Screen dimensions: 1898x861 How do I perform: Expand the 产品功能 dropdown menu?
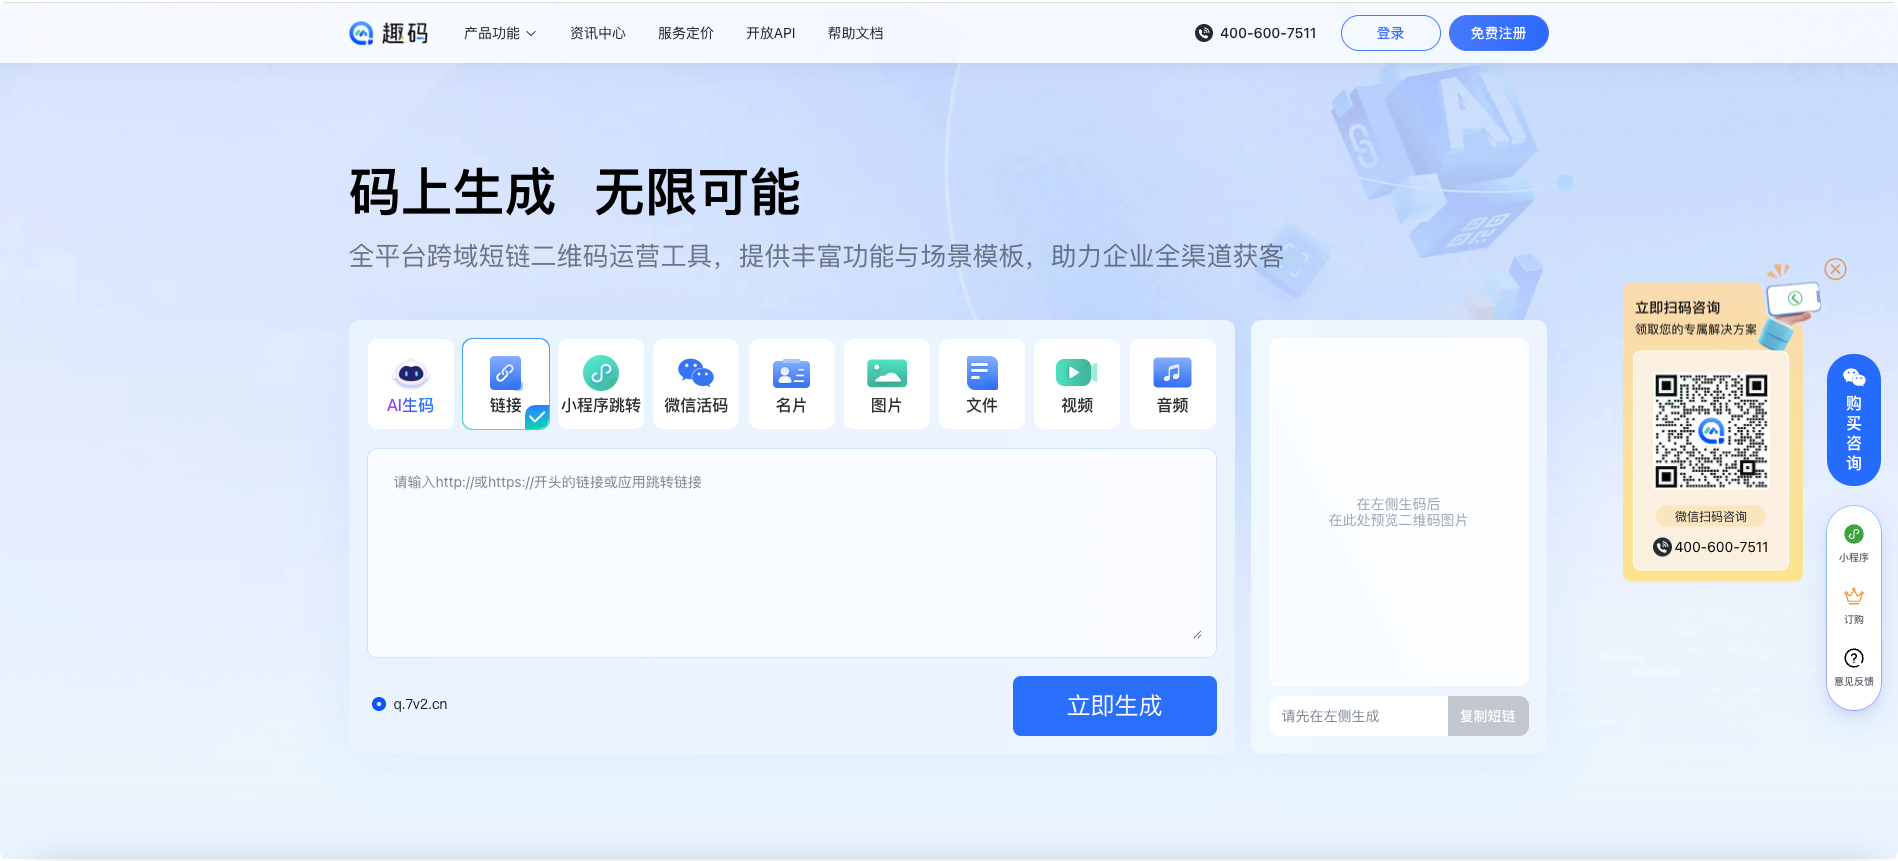[x=500, y=33]
